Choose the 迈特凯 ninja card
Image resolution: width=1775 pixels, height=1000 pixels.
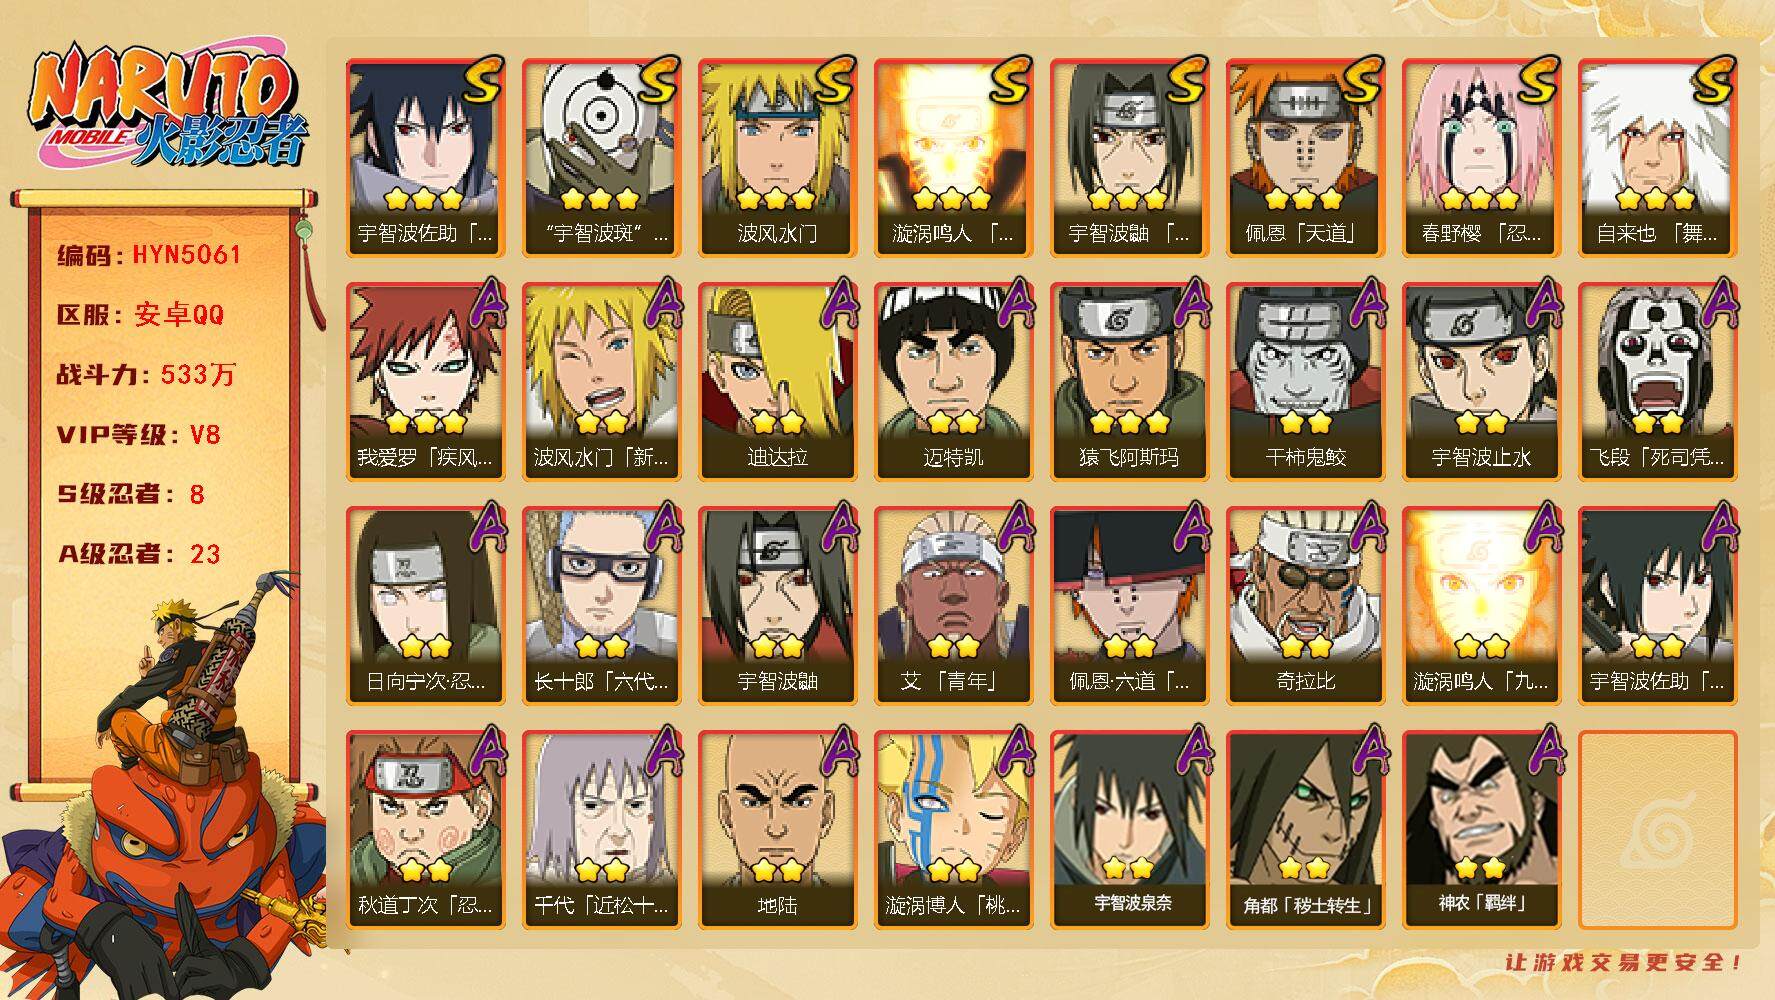(x=953, y=382)
